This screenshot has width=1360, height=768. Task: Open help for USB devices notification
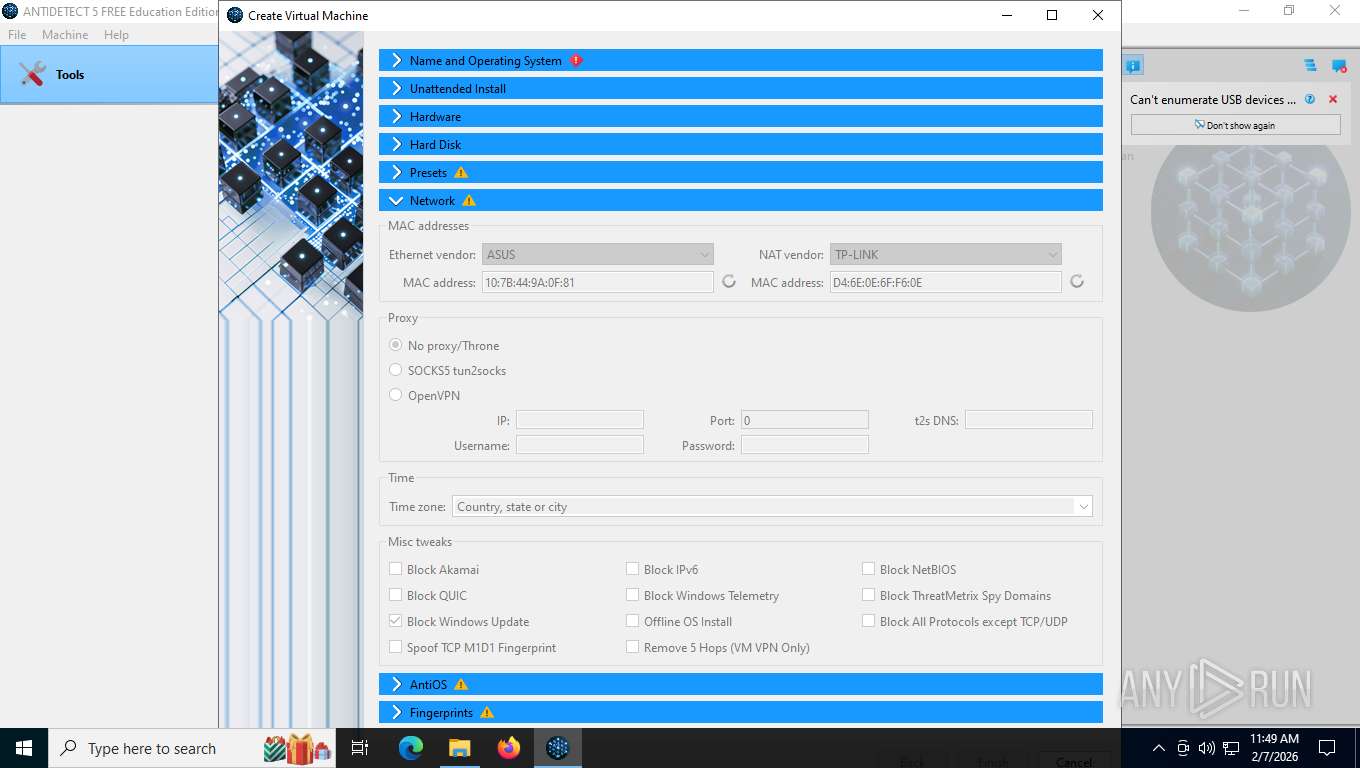pyautogui.click(x=1310, y=99)
